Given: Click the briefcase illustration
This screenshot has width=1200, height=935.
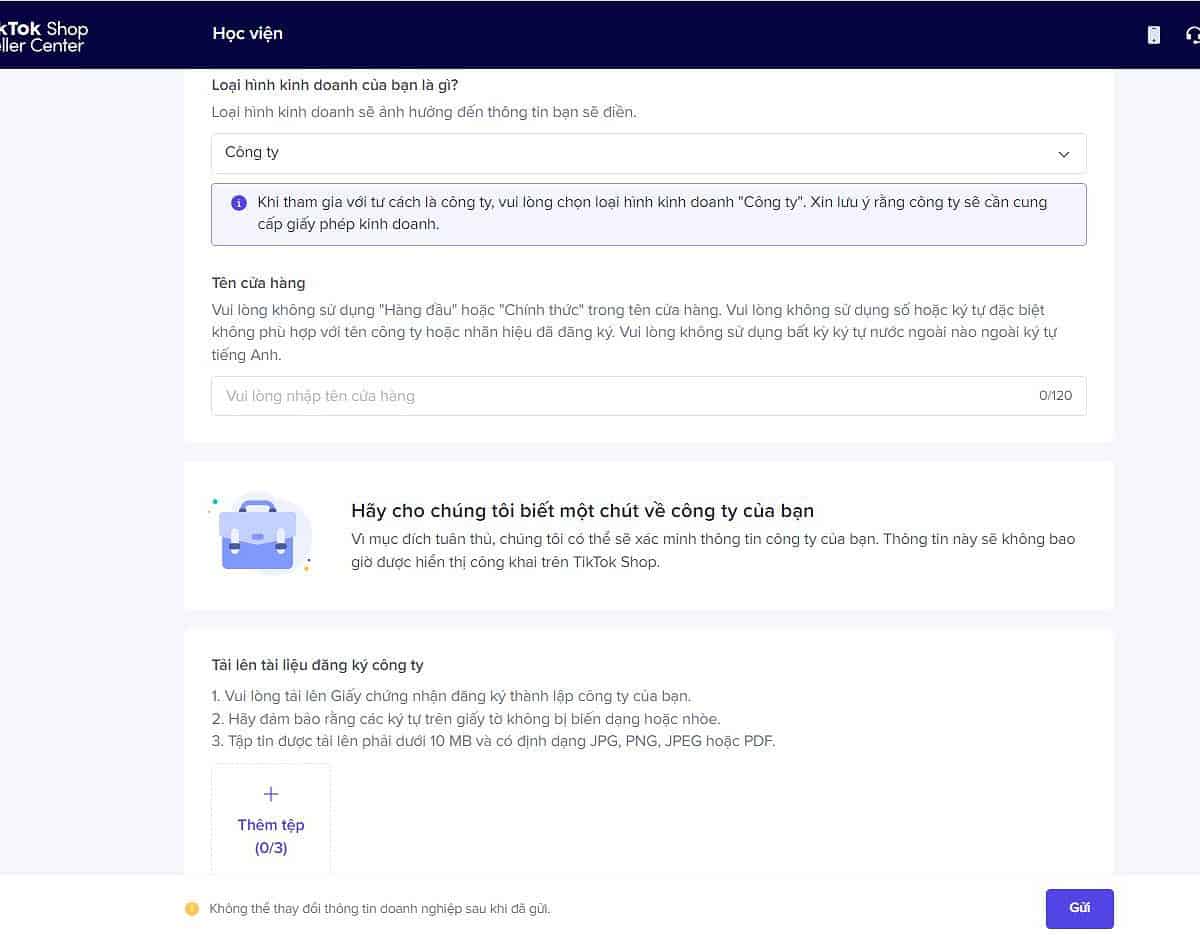Looking at the screenshot, I should click(258, 537).
